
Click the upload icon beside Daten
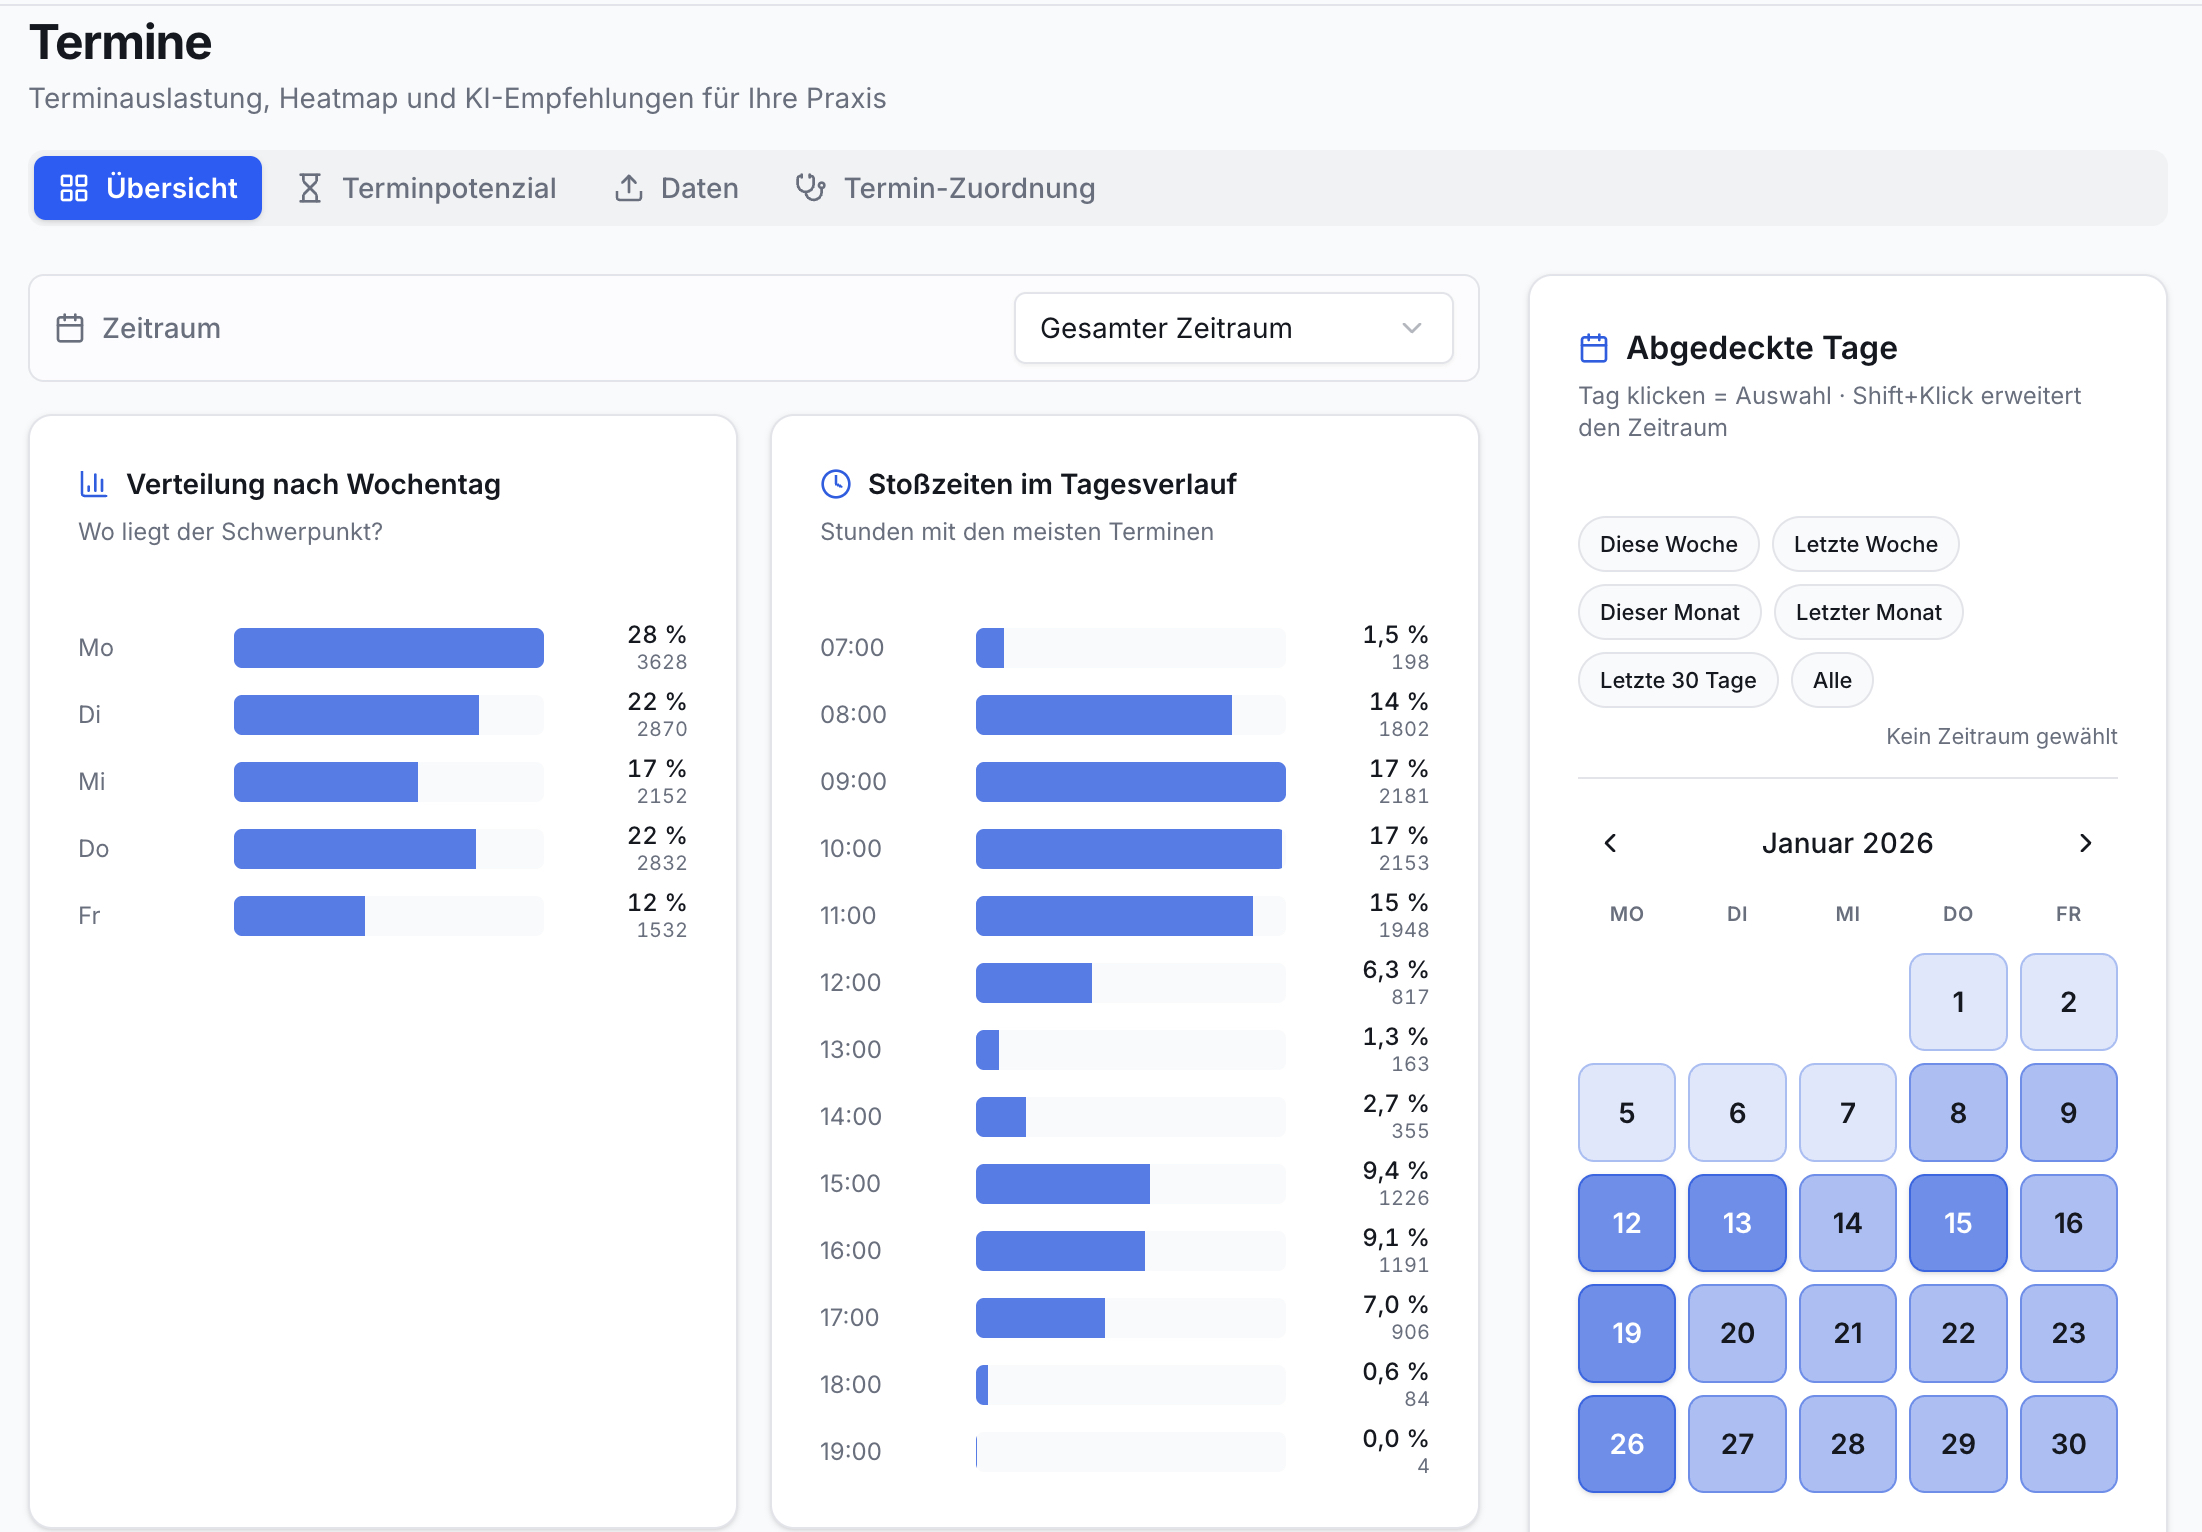pyautogui.click(x=628, y=188)
